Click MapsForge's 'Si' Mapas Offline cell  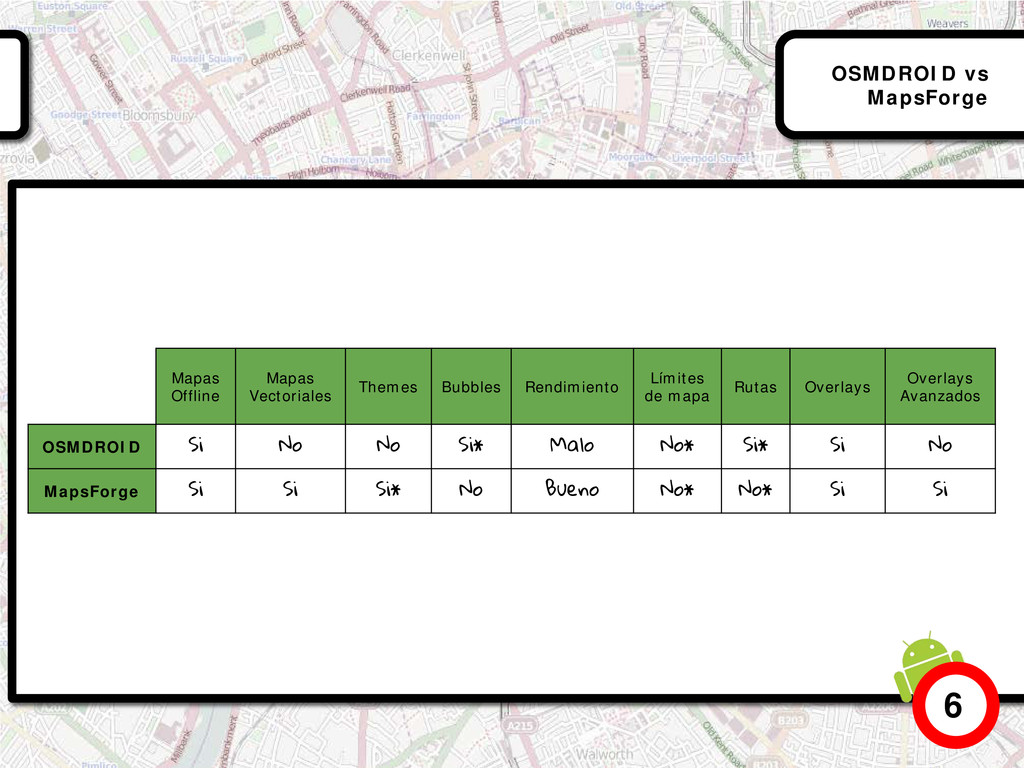195,490
